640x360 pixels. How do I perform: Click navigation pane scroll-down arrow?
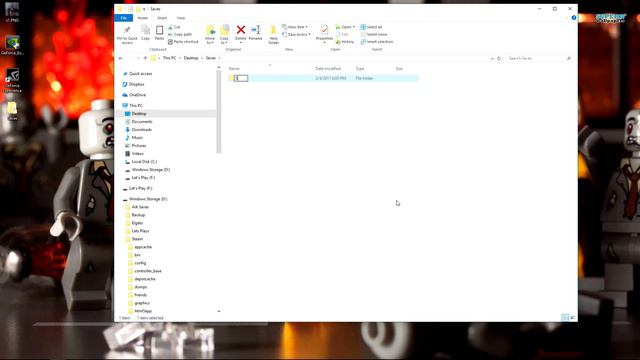(x=219, y=311)
